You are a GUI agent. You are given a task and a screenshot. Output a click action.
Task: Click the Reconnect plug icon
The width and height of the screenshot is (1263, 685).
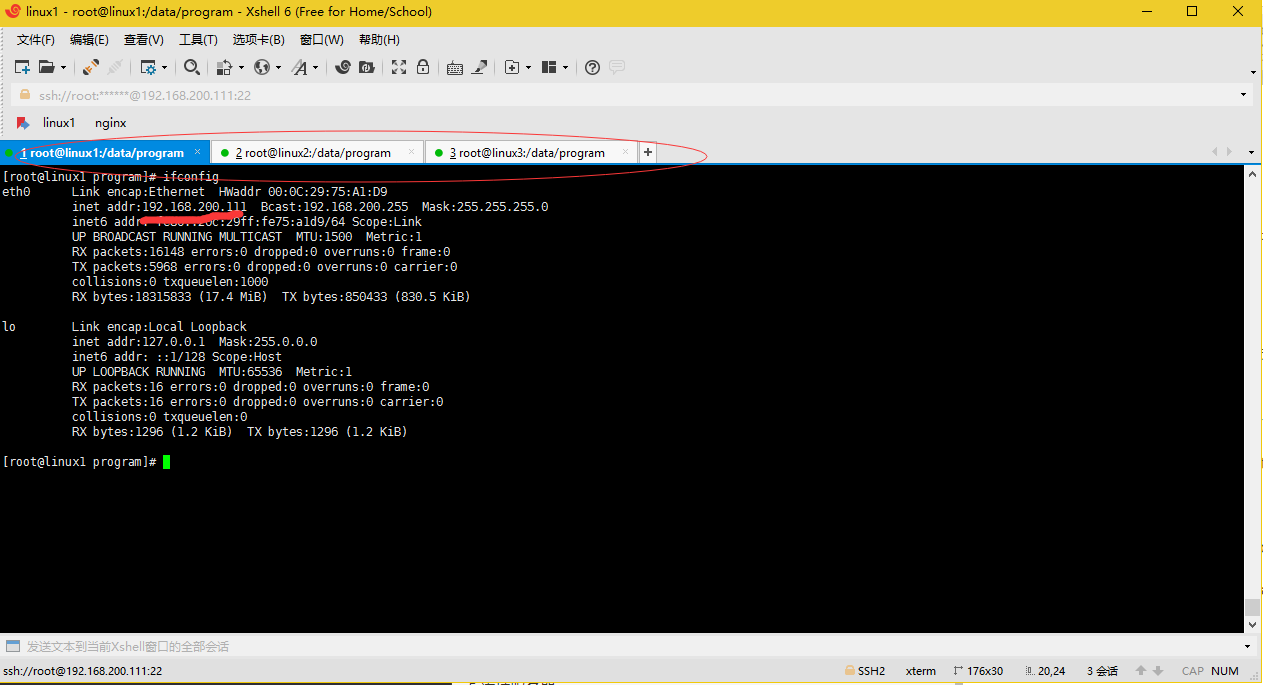91,67
